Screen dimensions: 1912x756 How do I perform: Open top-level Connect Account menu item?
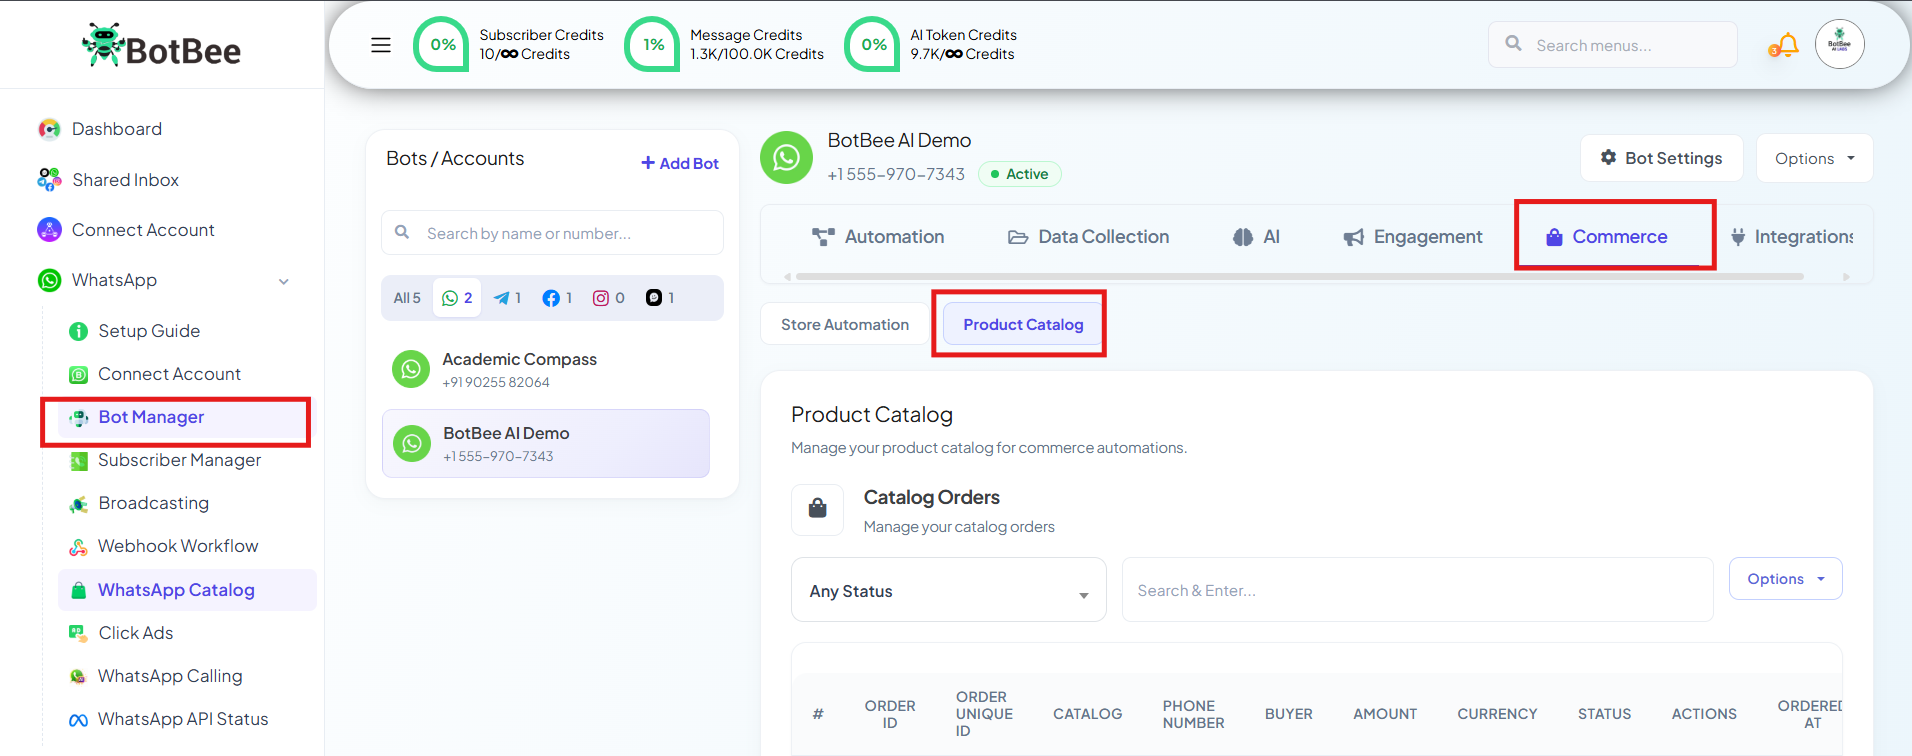click(143, 230)
